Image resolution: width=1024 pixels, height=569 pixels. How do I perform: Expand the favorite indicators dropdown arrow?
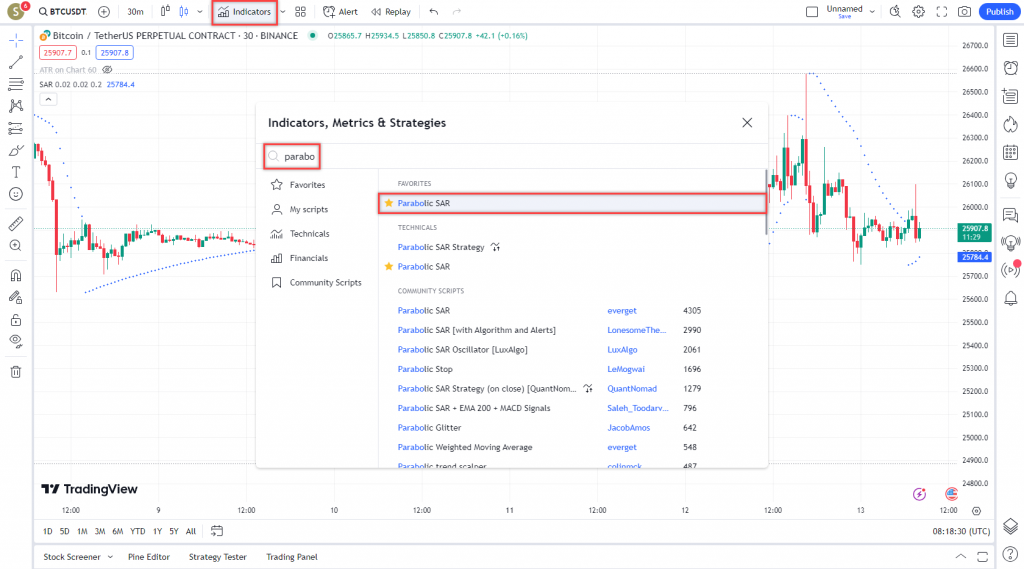[283, 12]
